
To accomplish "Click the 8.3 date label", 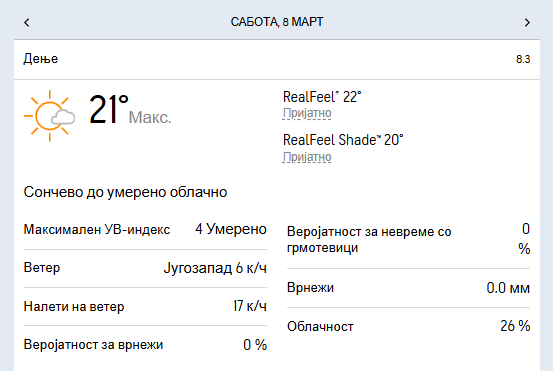I will pos(523,59).
